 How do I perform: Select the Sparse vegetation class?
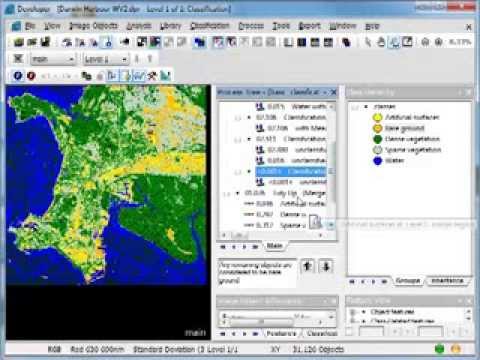coord(407,150)
